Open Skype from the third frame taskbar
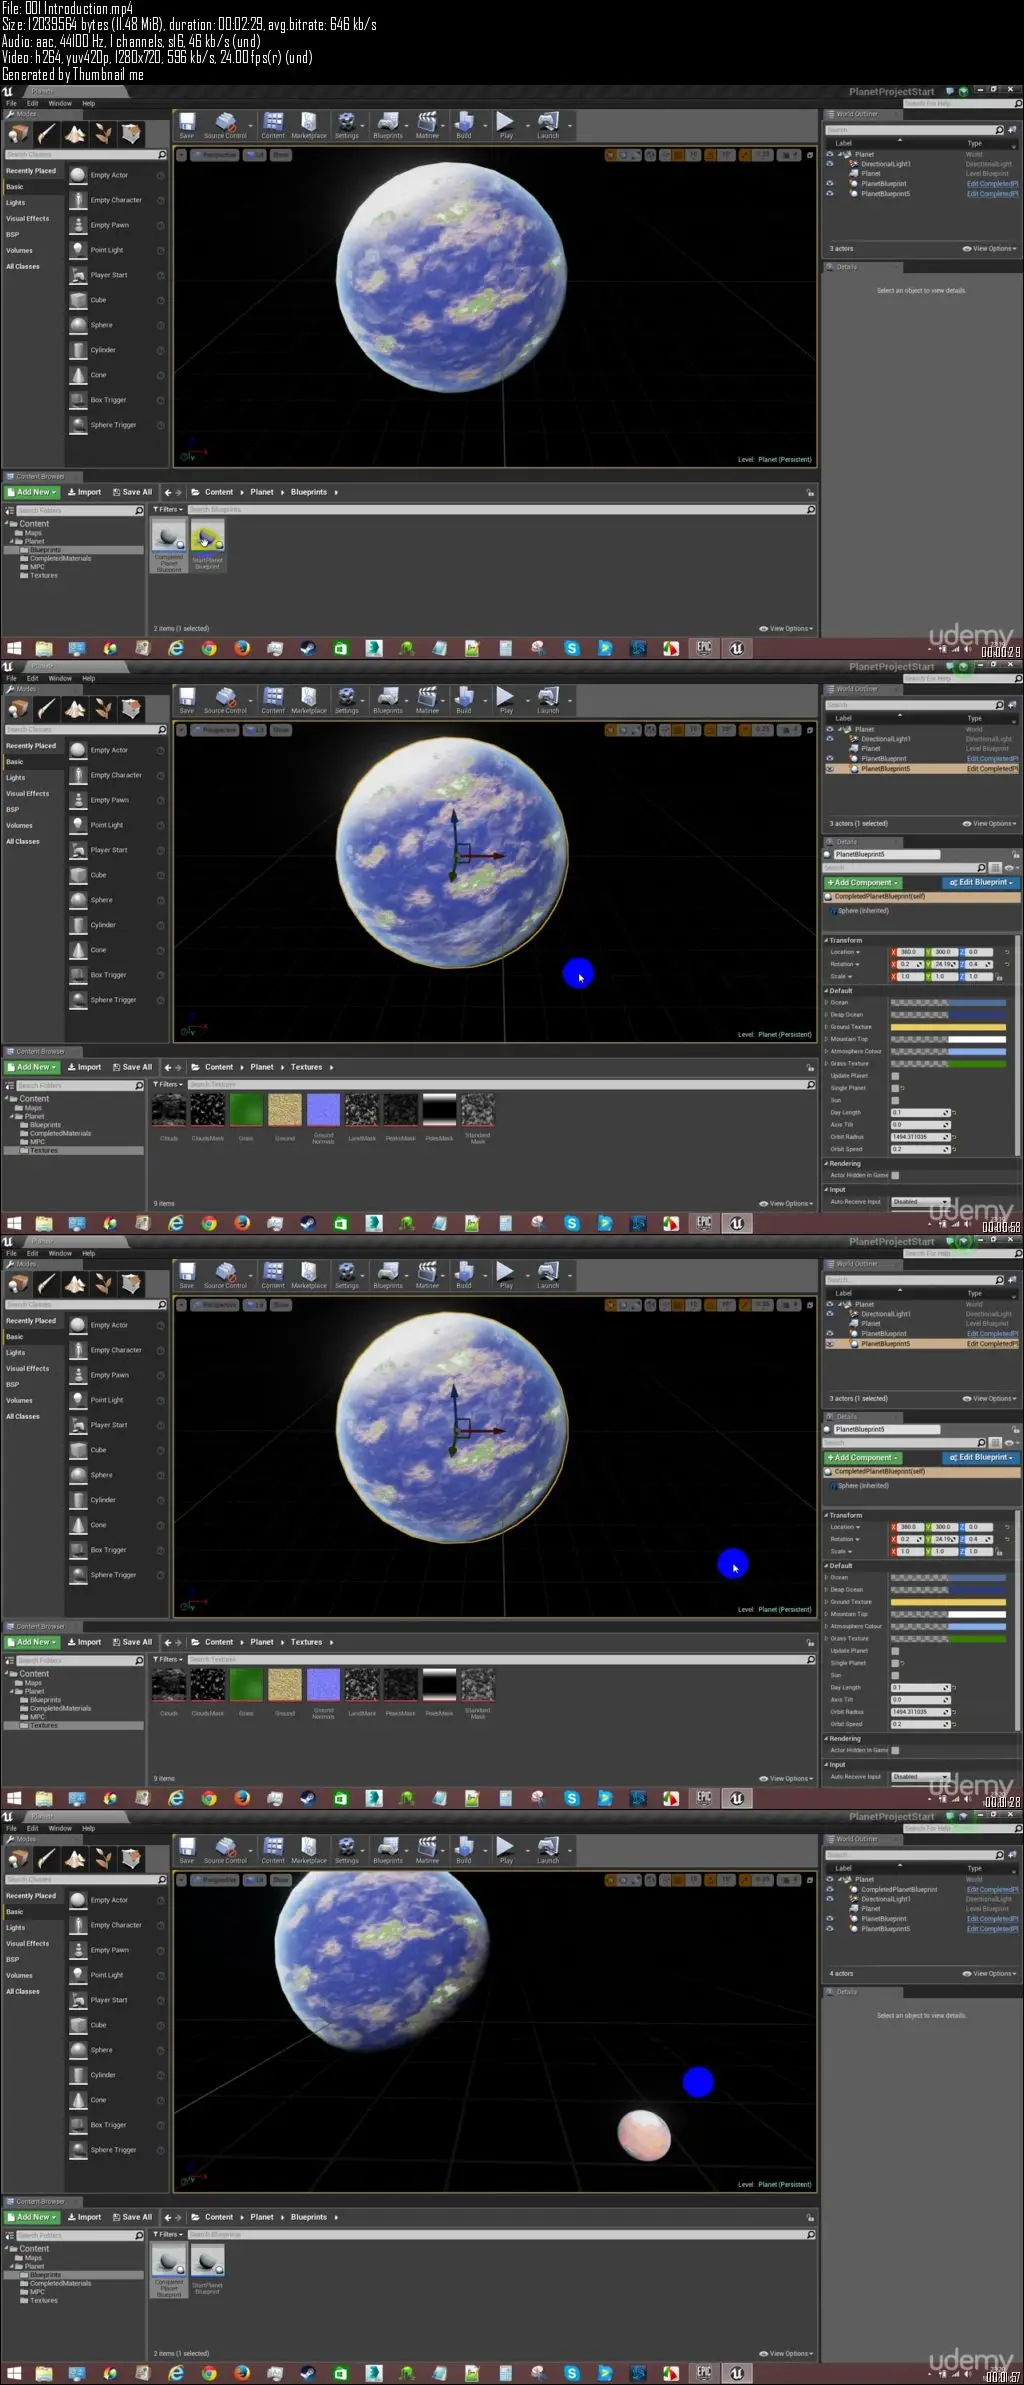This screenshot has width=1024, height=2385. pyautogui.click(x=572, y=1798)
